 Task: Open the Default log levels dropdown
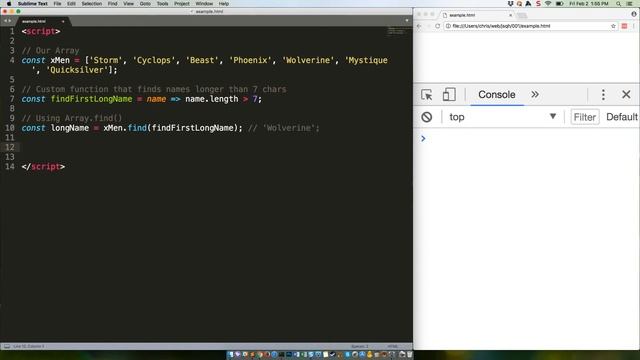(622, 117)
